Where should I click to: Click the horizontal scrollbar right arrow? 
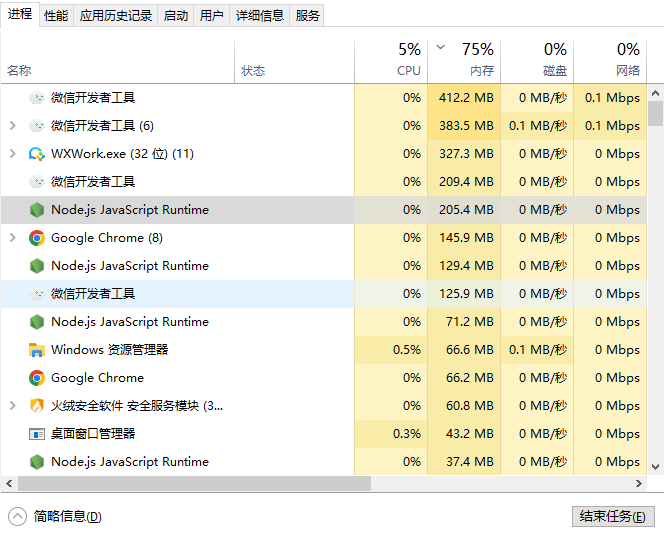click(x=639, y=483)
